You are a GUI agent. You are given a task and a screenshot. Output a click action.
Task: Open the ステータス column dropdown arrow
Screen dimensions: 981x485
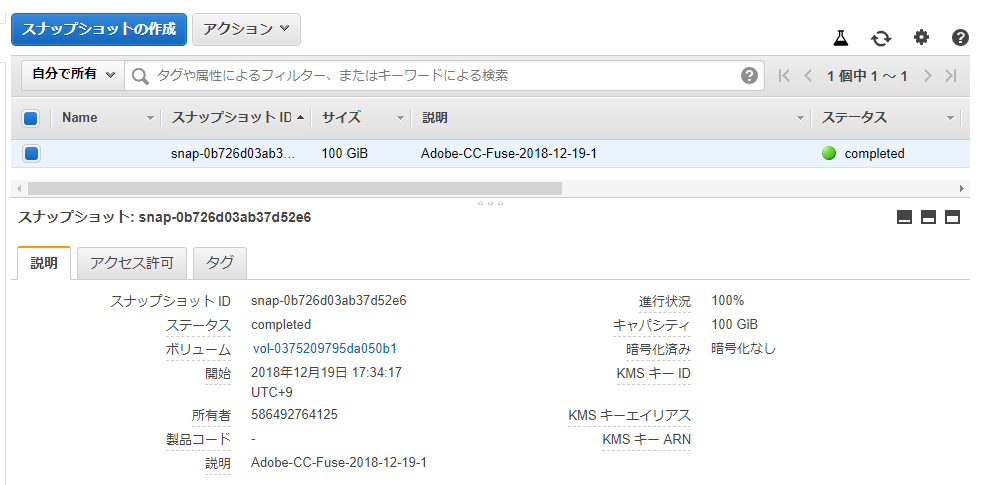pyautogui.click(x=950, y=118)
